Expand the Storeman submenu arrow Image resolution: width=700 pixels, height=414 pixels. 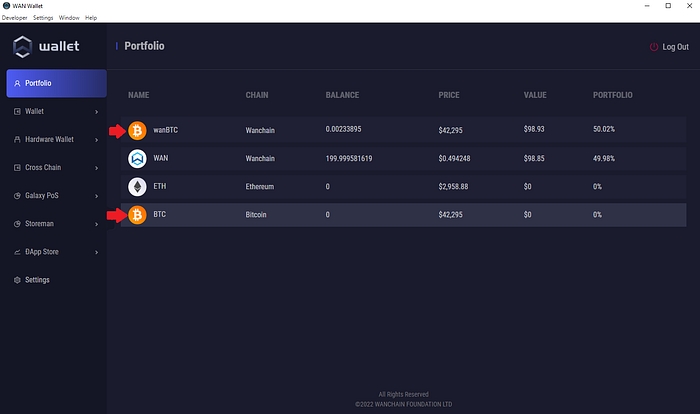pyautogui.click(x=96, y=224)
